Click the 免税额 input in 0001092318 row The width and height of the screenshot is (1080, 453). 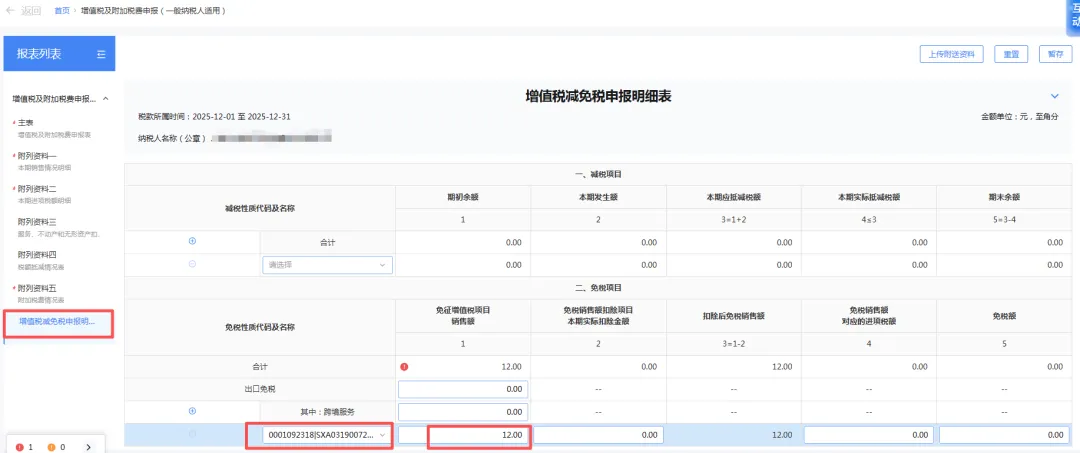pyautogui.click(x=1004, y=435)
